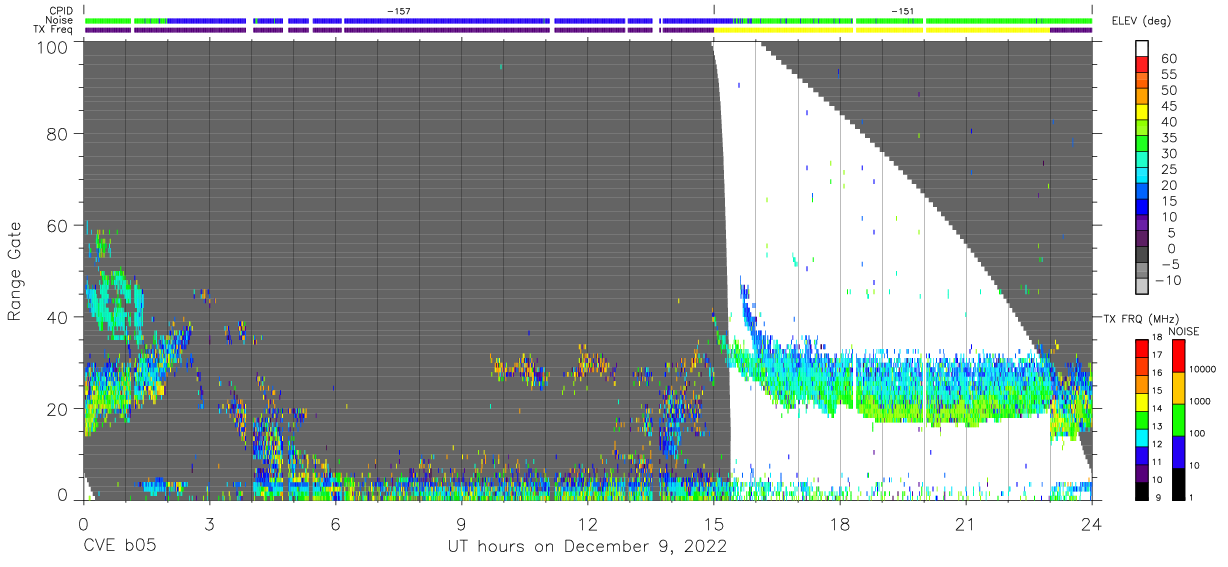Click the x-axis tick label '12'
Screen dimensions: 1228x567
pyautogui.click(x=587, y=524)
